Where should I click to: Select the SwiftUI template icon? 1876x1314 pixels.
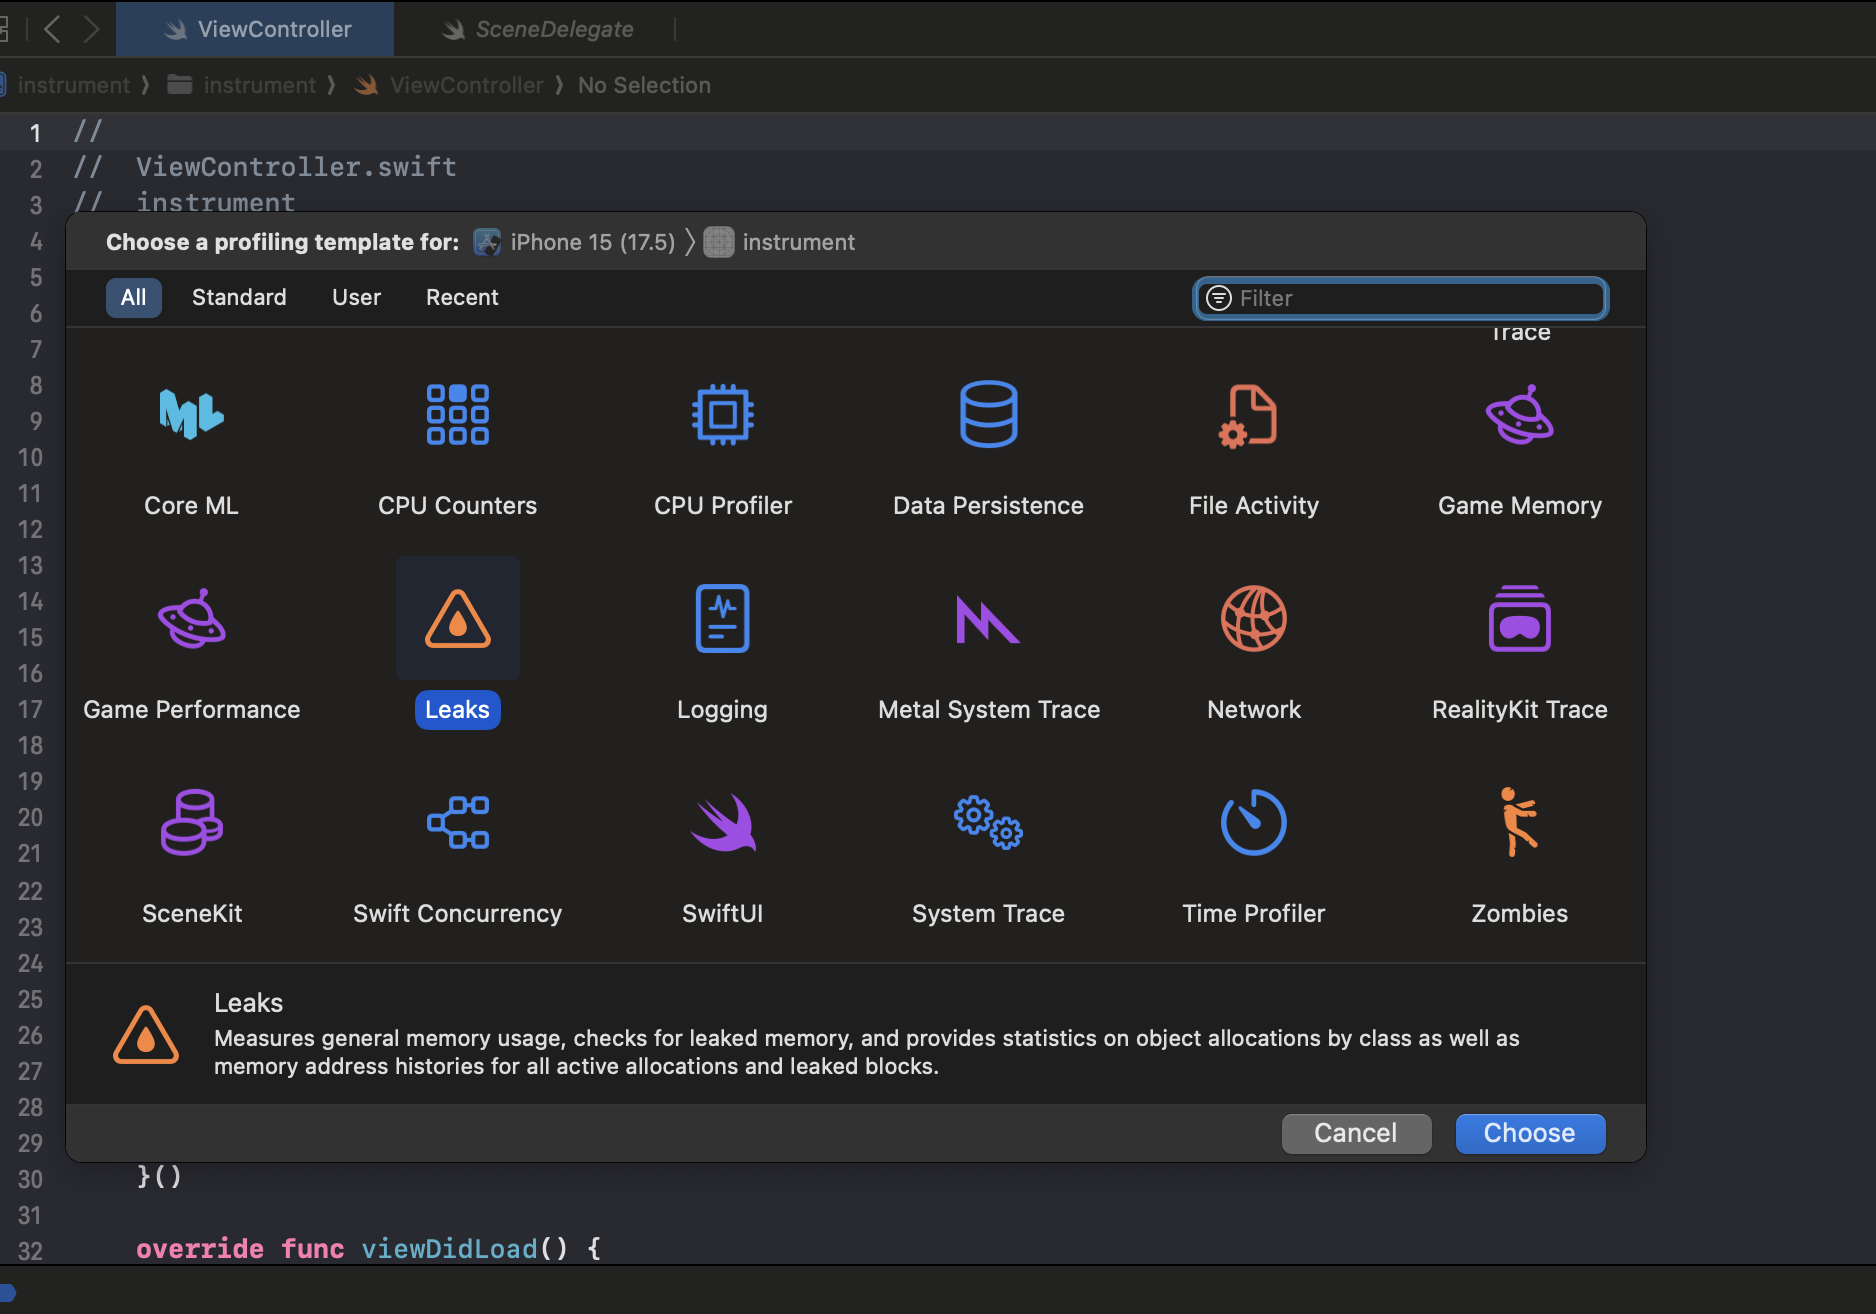(x=722, y=822)
